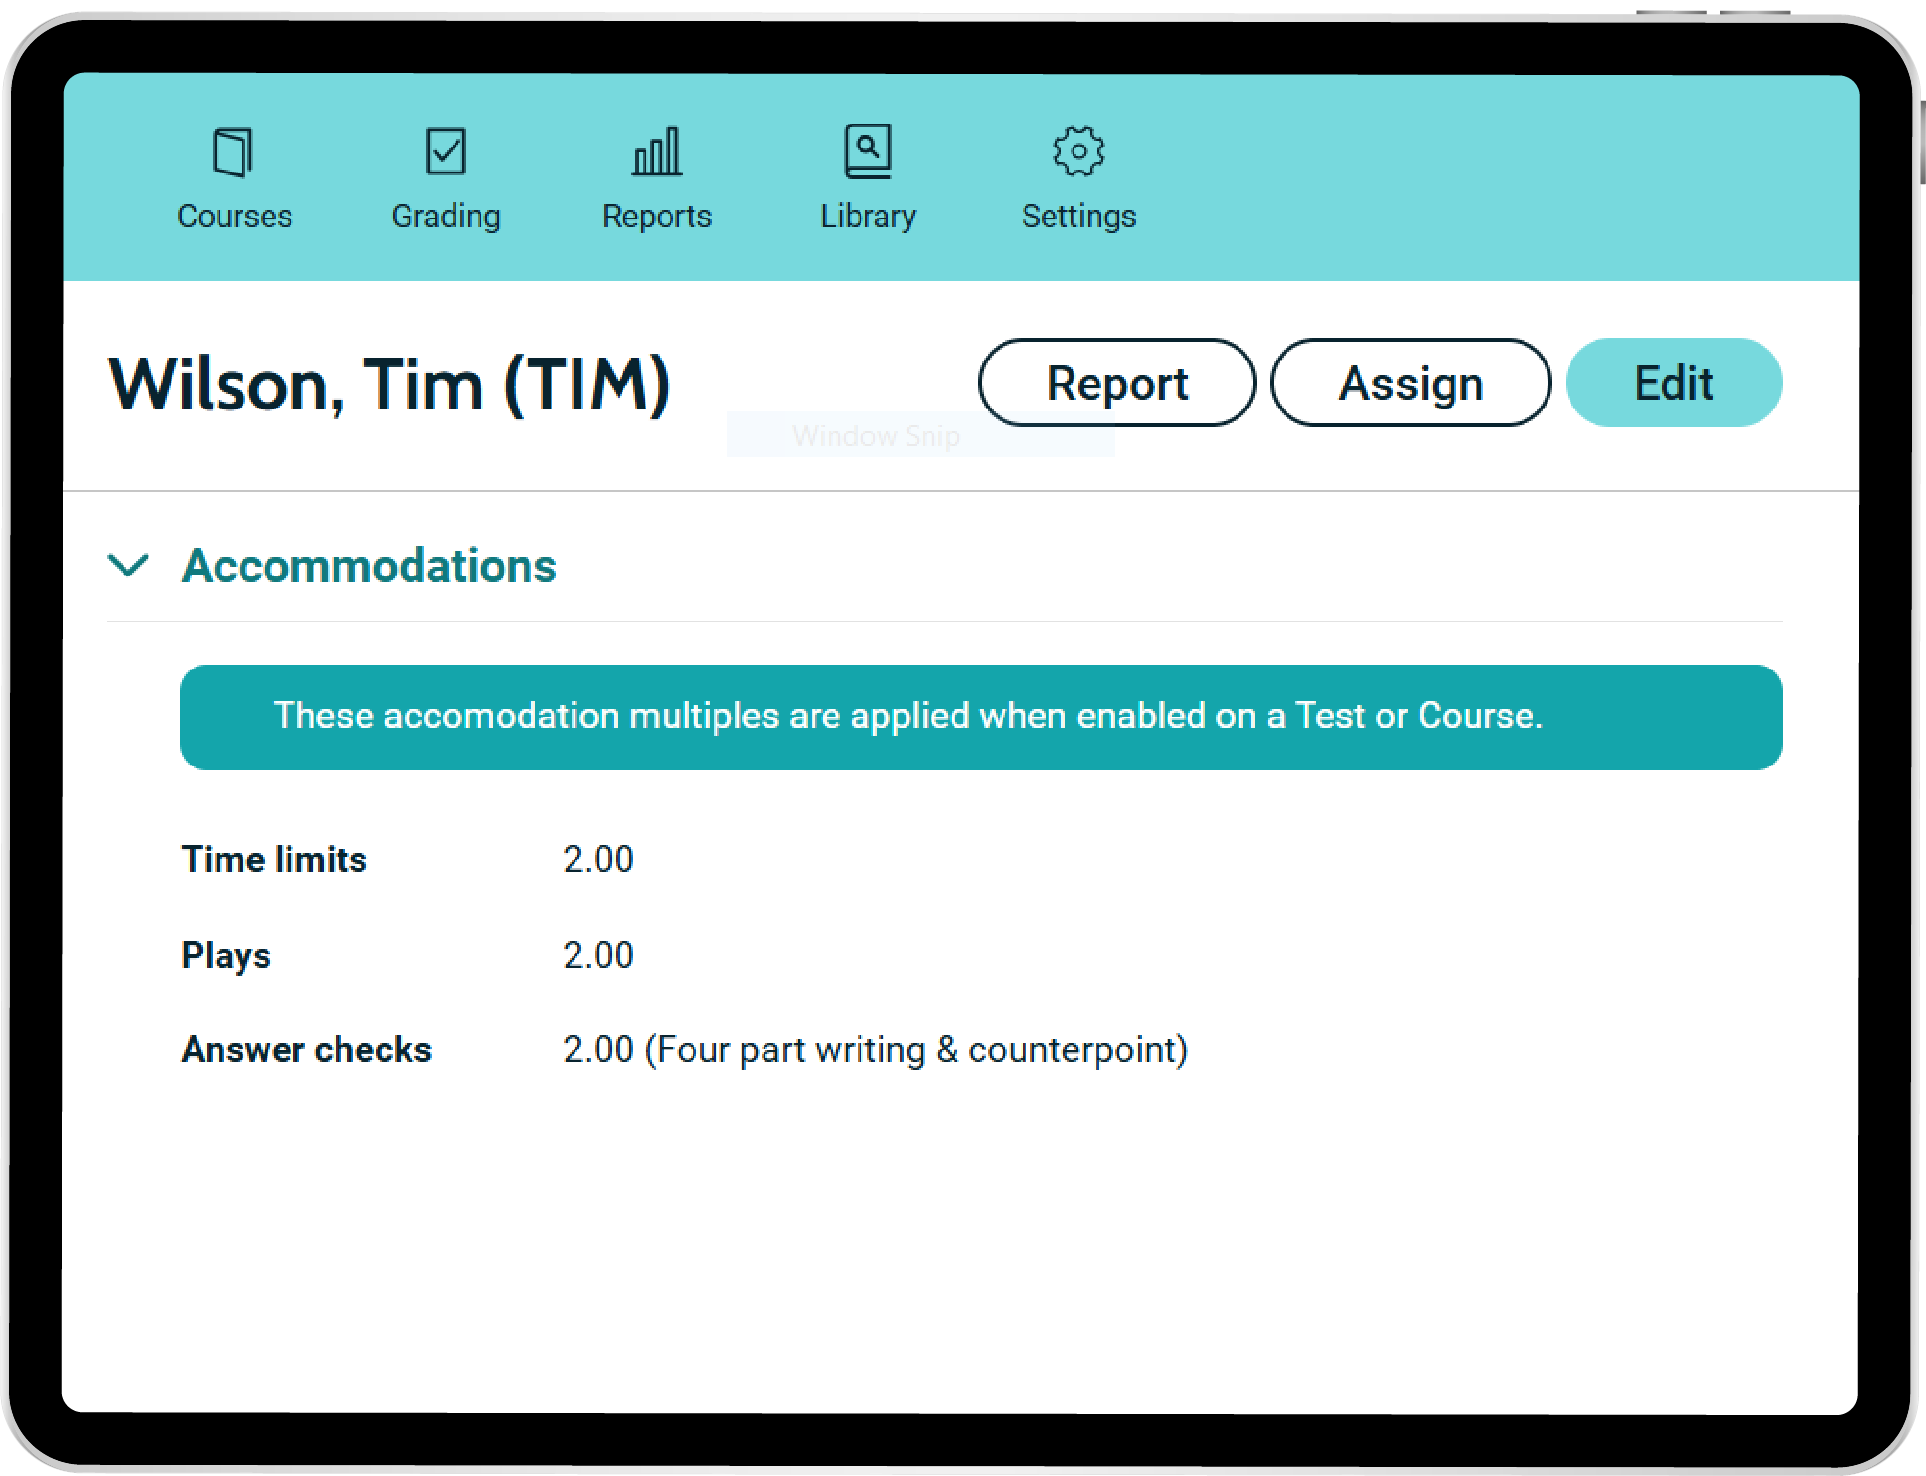The width and height of the screenshot is (1926, 1476).
Task: Open the Report dialog for Tim Wilson
Action: point(1116,382)
